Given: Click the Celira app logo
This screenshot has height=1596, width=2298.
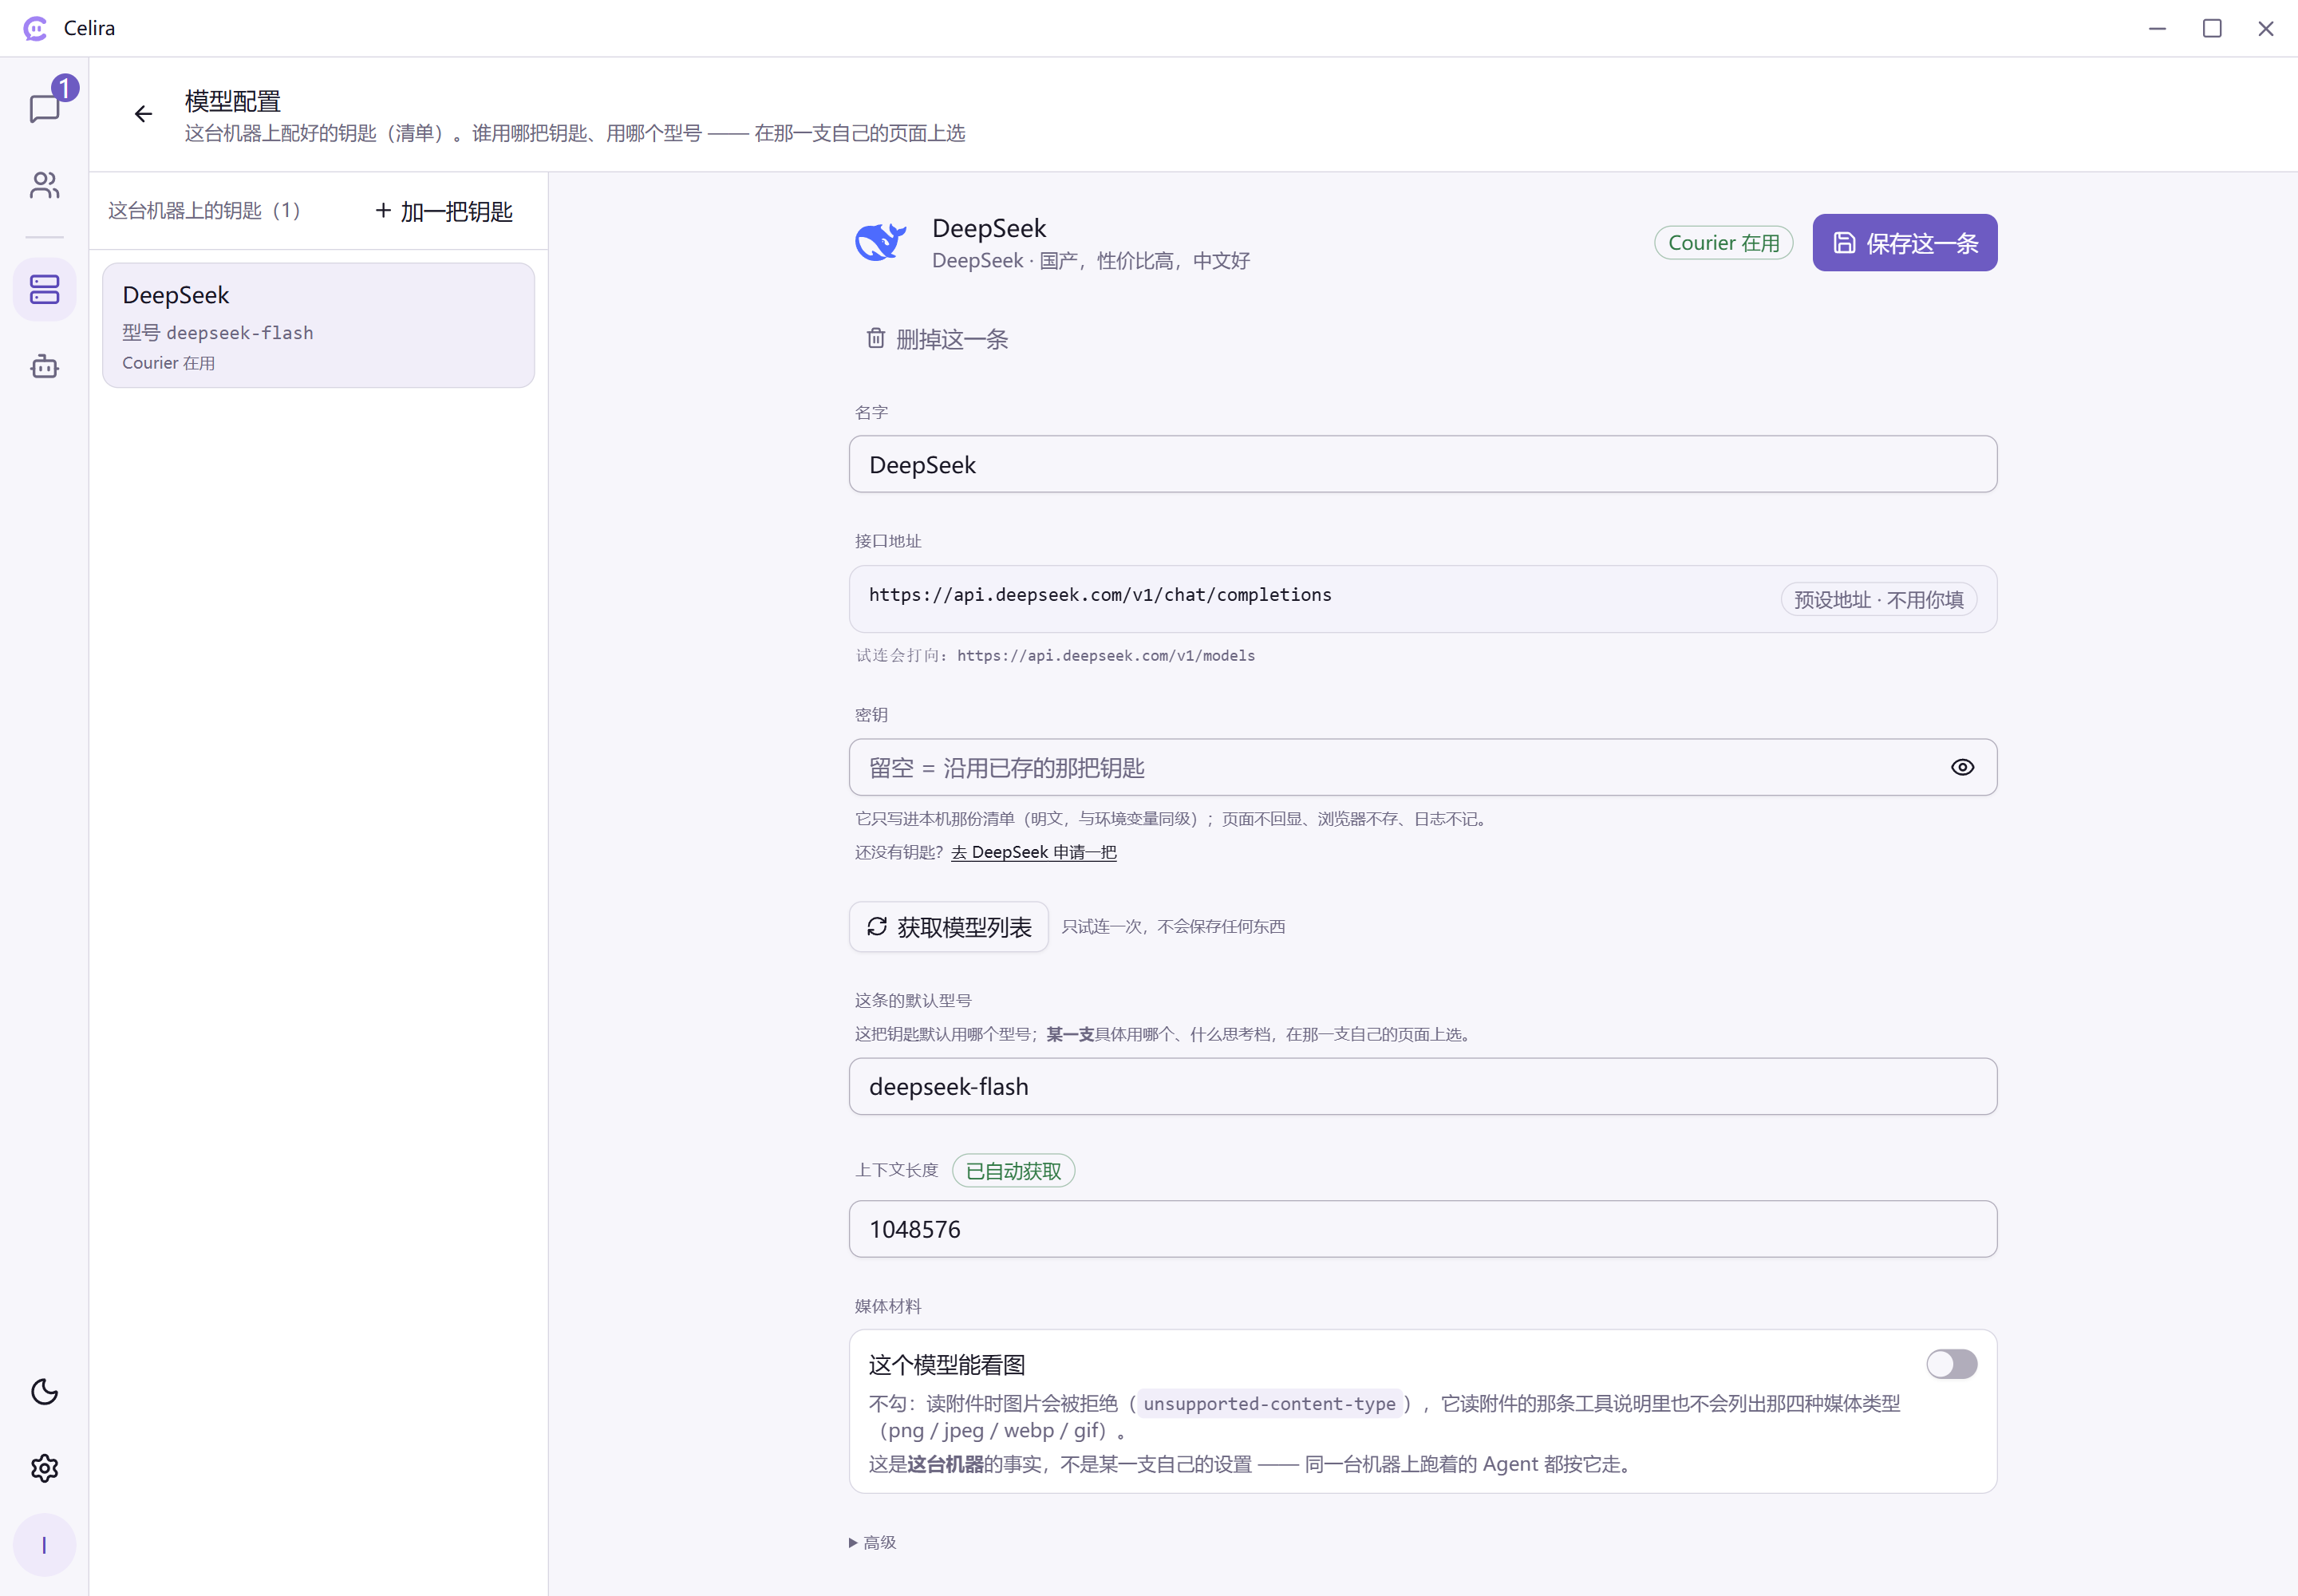Looking at the screenshot, I should click(x=35, y=28).
